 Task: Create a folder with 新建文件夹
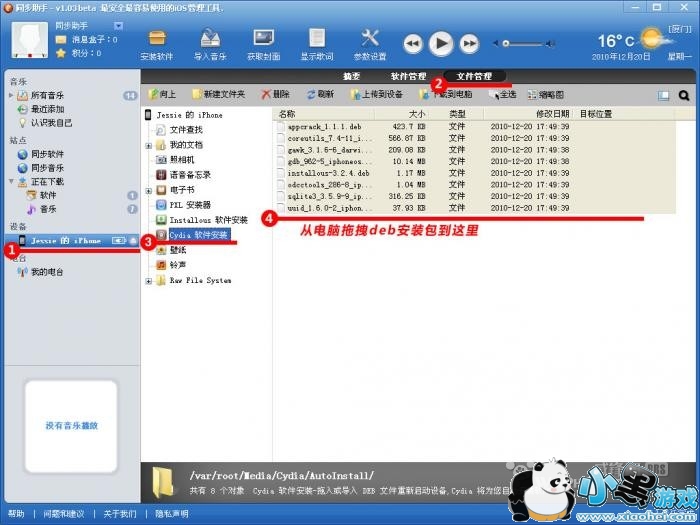(x=219, y=95)
